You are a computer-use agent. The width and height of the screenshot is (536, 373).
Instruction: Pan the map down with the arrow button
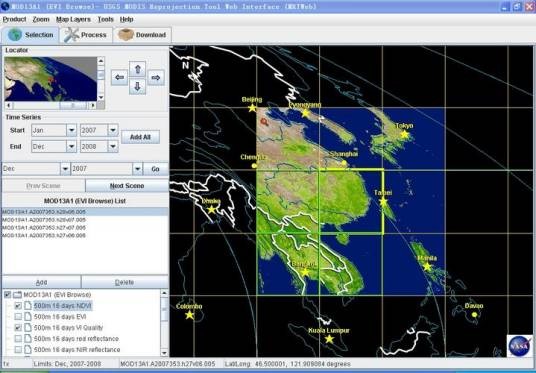click(137, 86)
